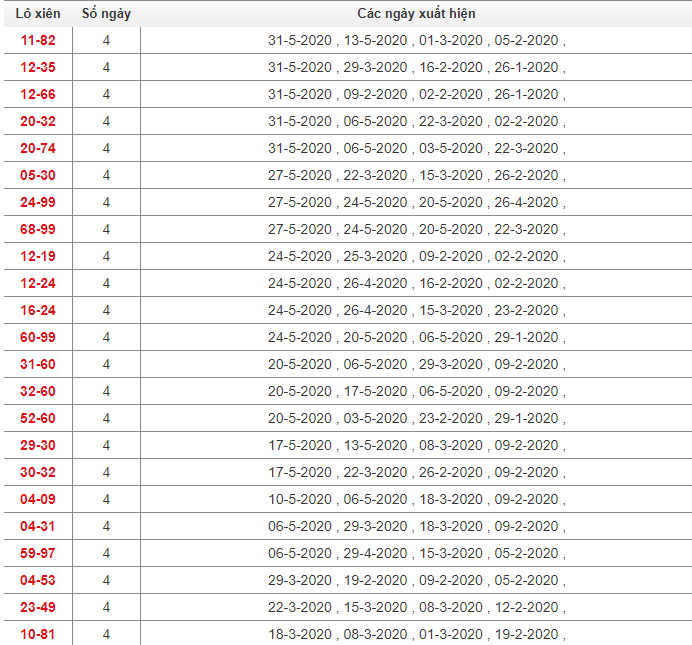Select the lô xiên pair 04-53
This screenshot has width=692, height=645.
38,580
